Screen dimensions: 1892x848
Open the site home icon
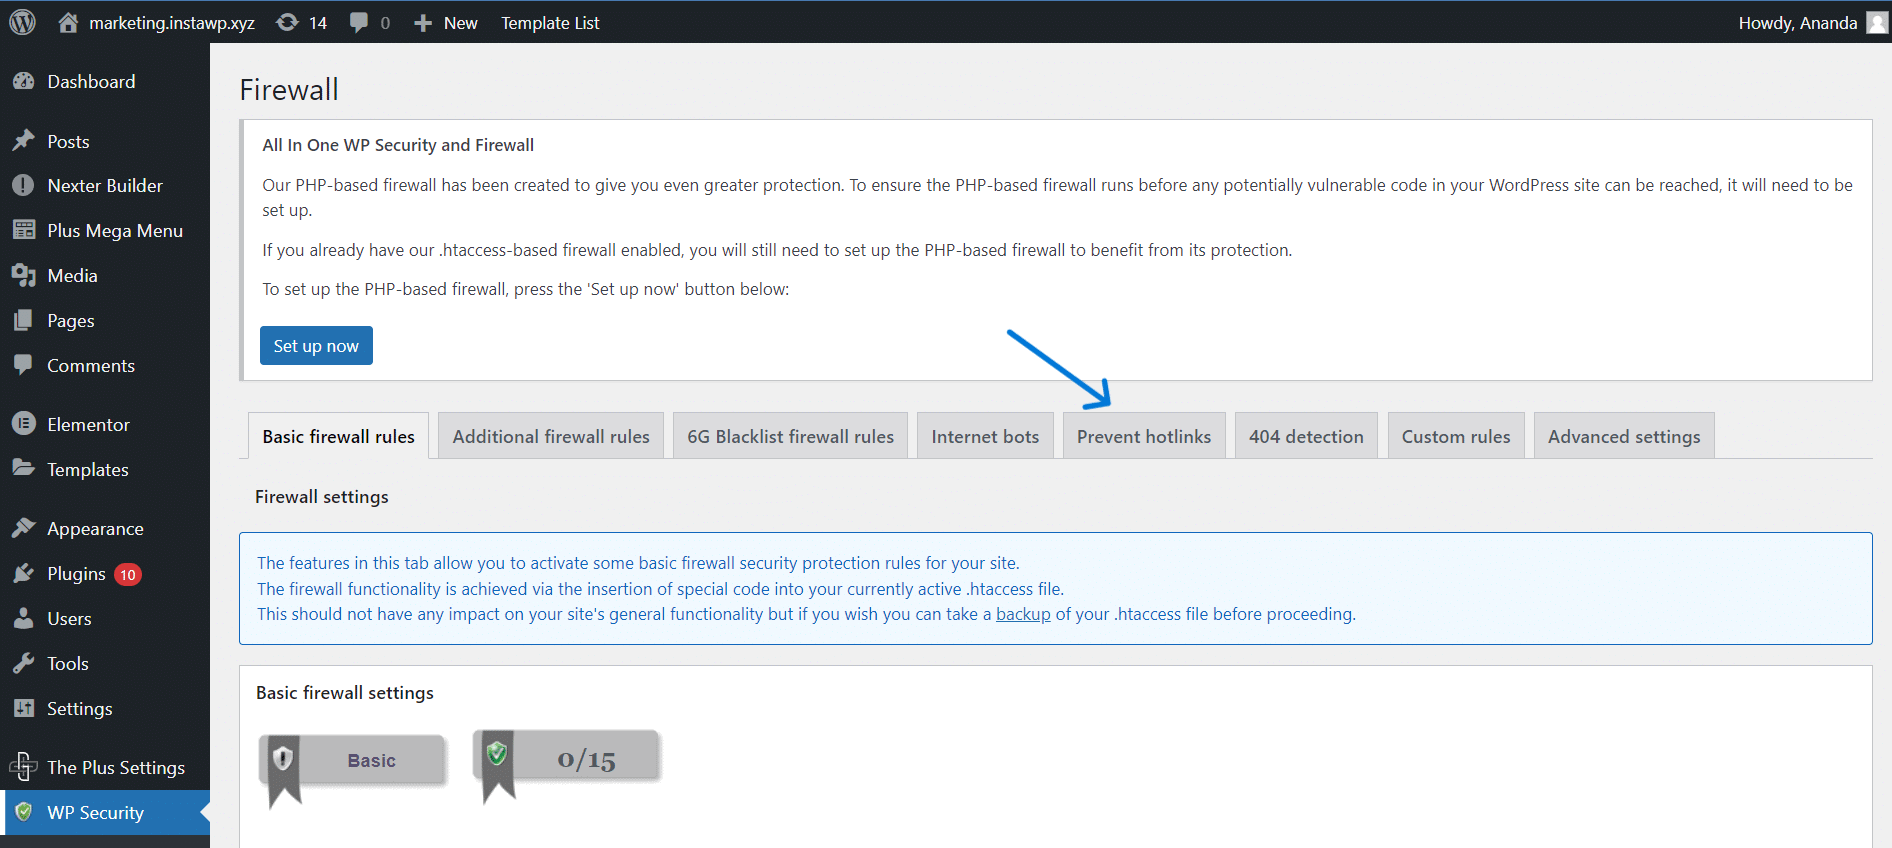tap(68, 22)
